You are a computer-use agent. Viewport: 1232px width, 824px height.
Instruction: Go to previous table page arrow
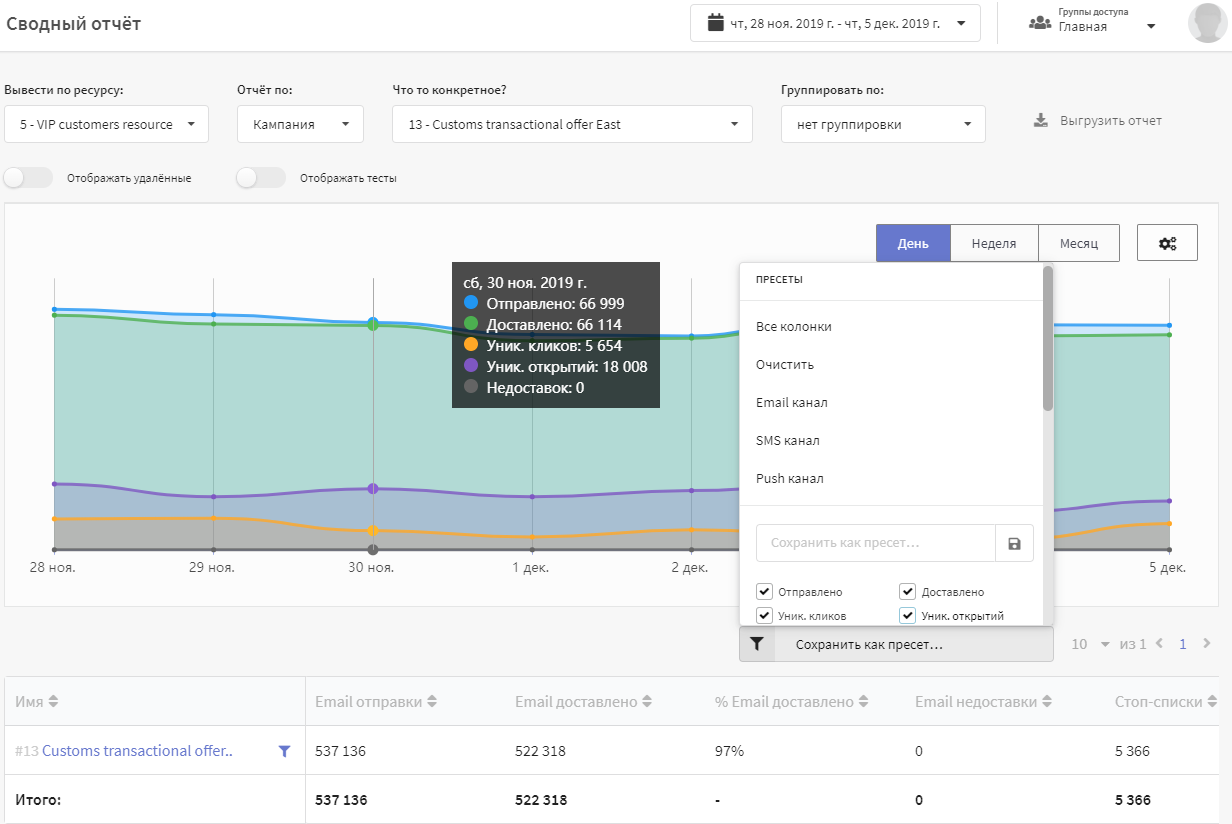[x=1160, y=644]
